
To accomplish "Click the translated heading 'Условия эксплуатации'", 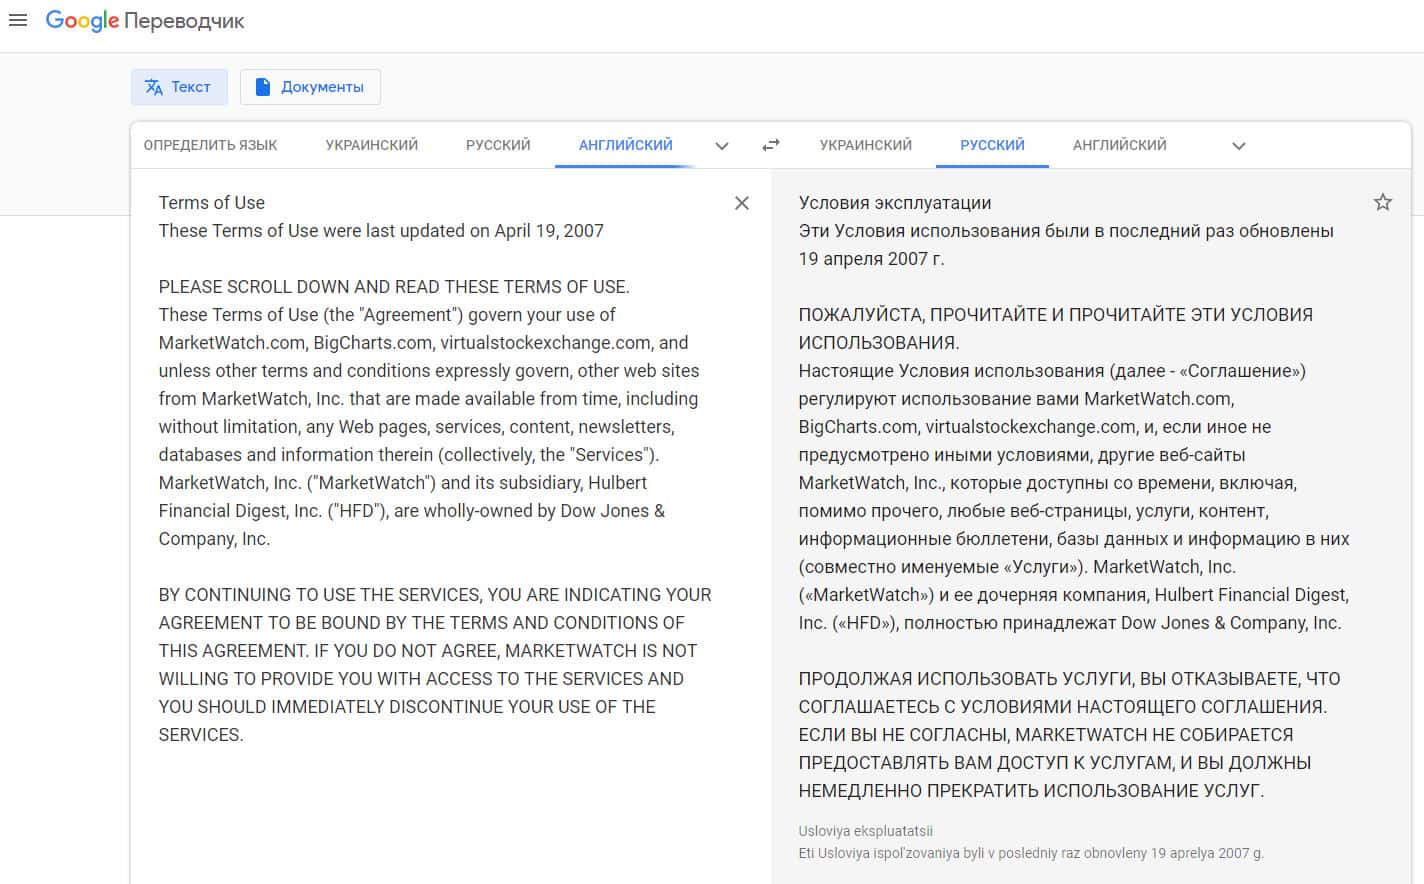I will click(895, 203).
